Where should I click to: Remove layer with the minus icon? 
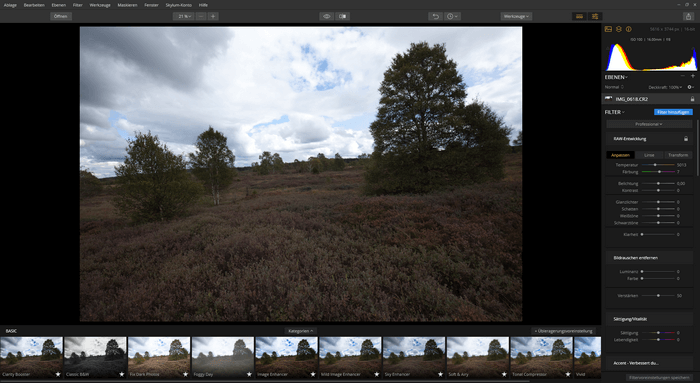point(683,76)
